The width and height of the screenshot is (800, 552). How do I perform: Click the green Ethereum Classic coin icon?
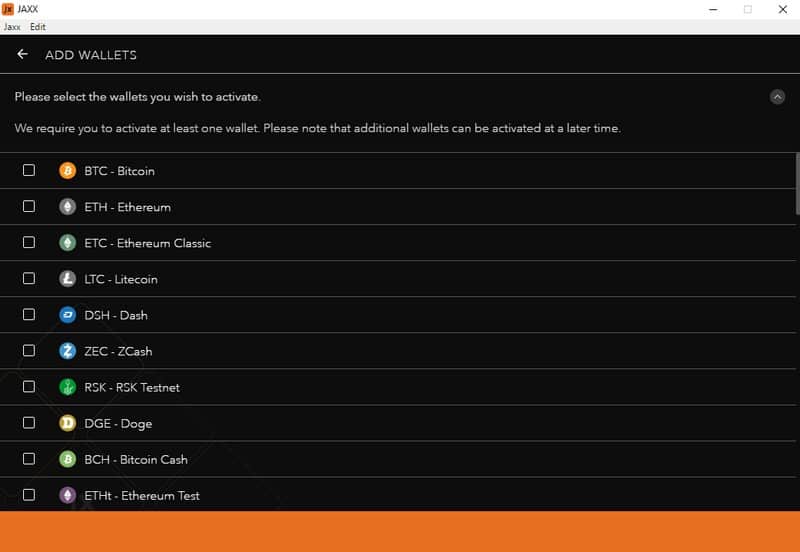point(67,243)
